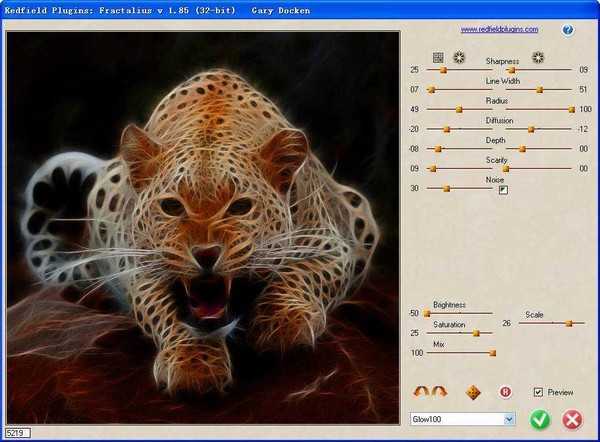The image size is (600, 442).
Task: Click the right sun-shaped icon beside Sharpness
Action: pyautogui.click(x=538, y=57)
